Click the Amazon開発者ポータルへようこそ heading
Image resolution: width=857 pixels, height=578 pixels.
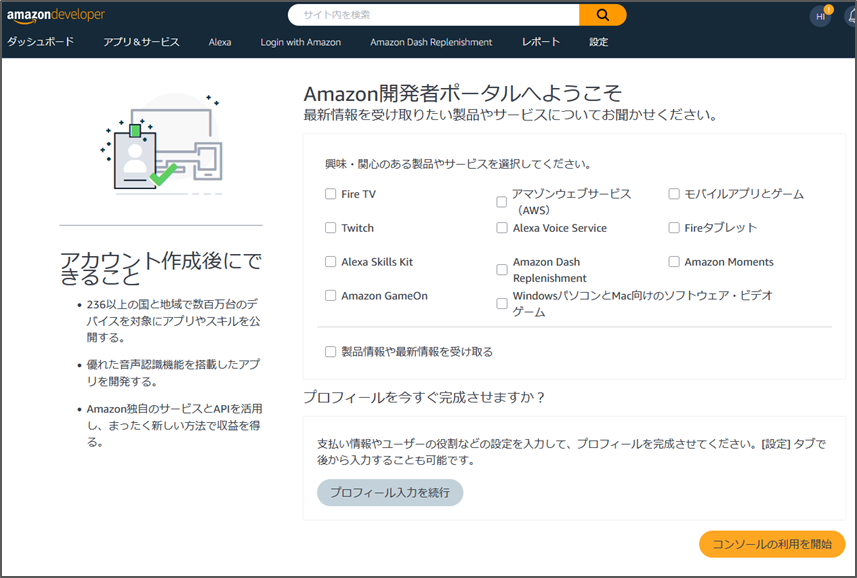pyautogui.click(x=462, y=93)
